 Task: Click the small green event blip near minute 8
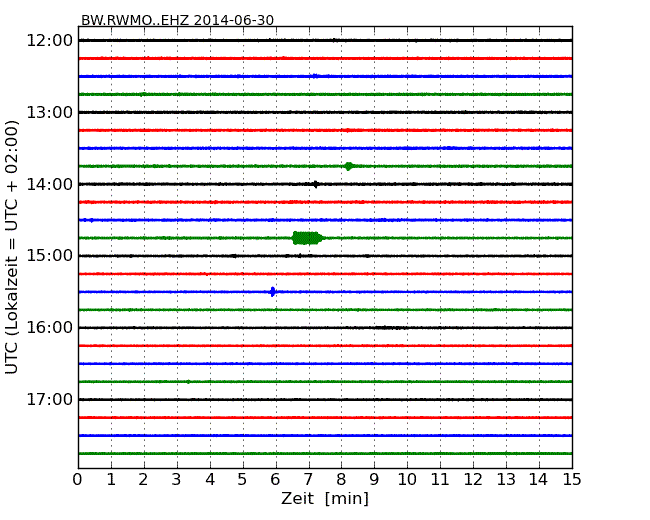[349, 166]
